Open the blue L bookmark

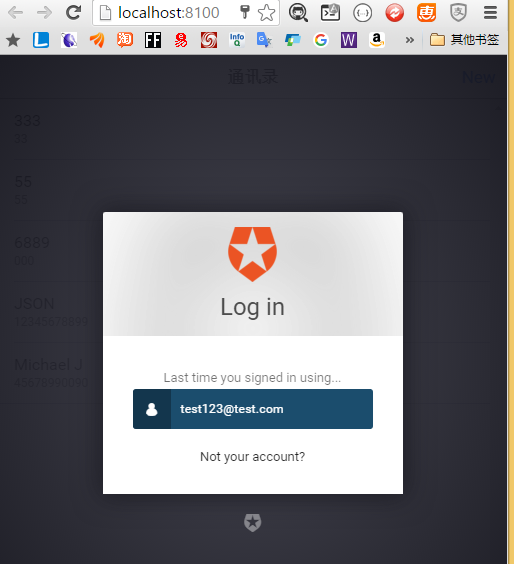pos(41,40)
